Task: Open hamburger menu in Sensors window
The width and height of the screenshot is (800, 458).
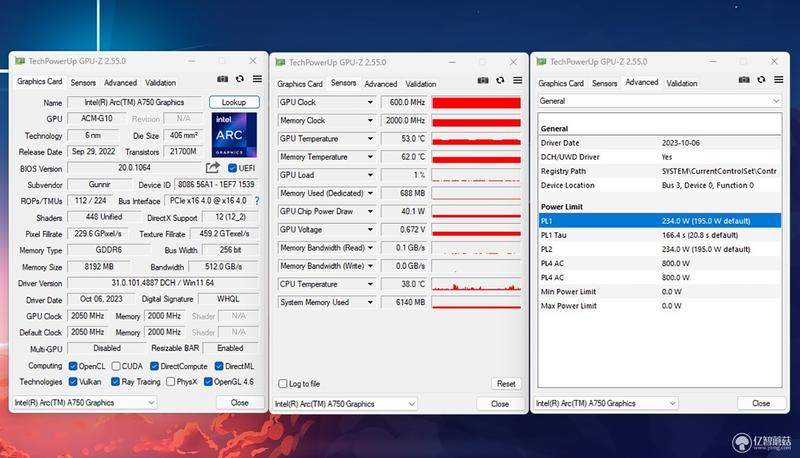Action: click(x=517, y=81)
